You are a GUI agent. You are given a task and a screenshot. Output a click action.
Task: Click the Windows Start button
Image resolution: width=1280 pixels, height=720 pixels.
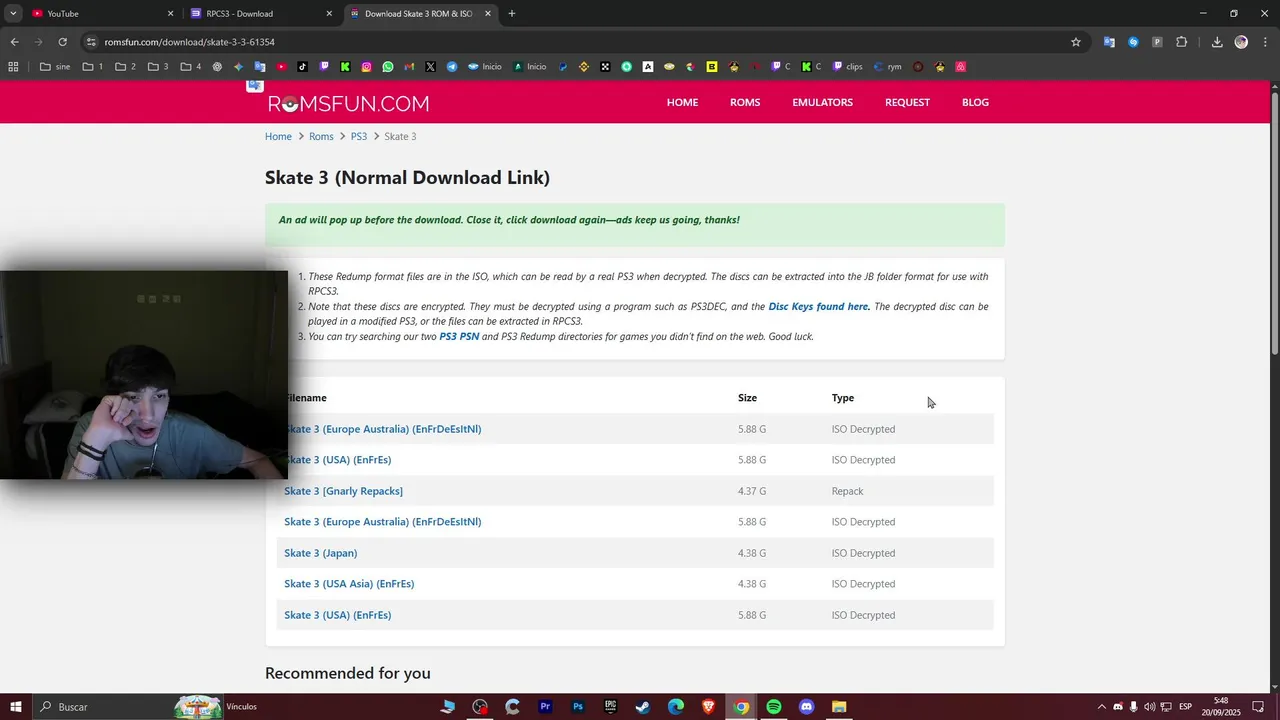point(16,707)
